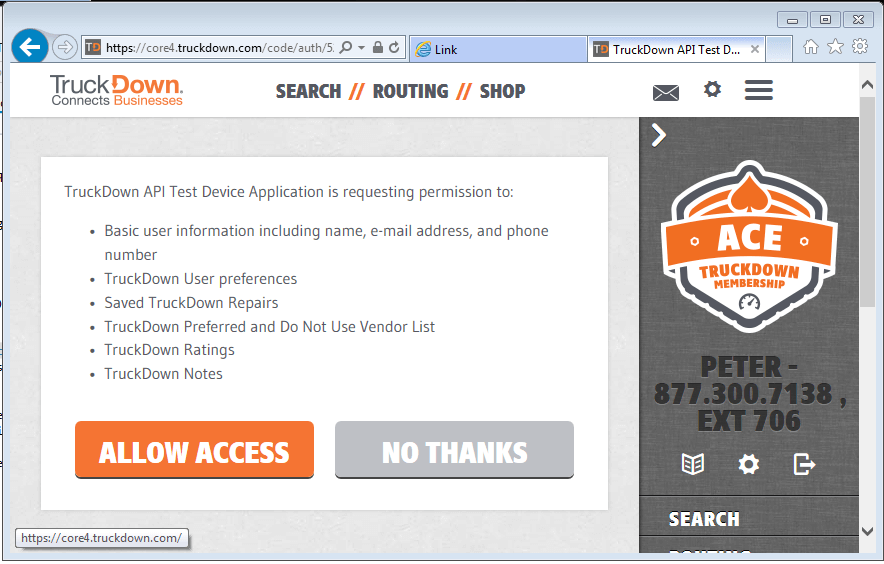Click the browser Back arrow button
The image size is (884, 564).
point(29,47)
